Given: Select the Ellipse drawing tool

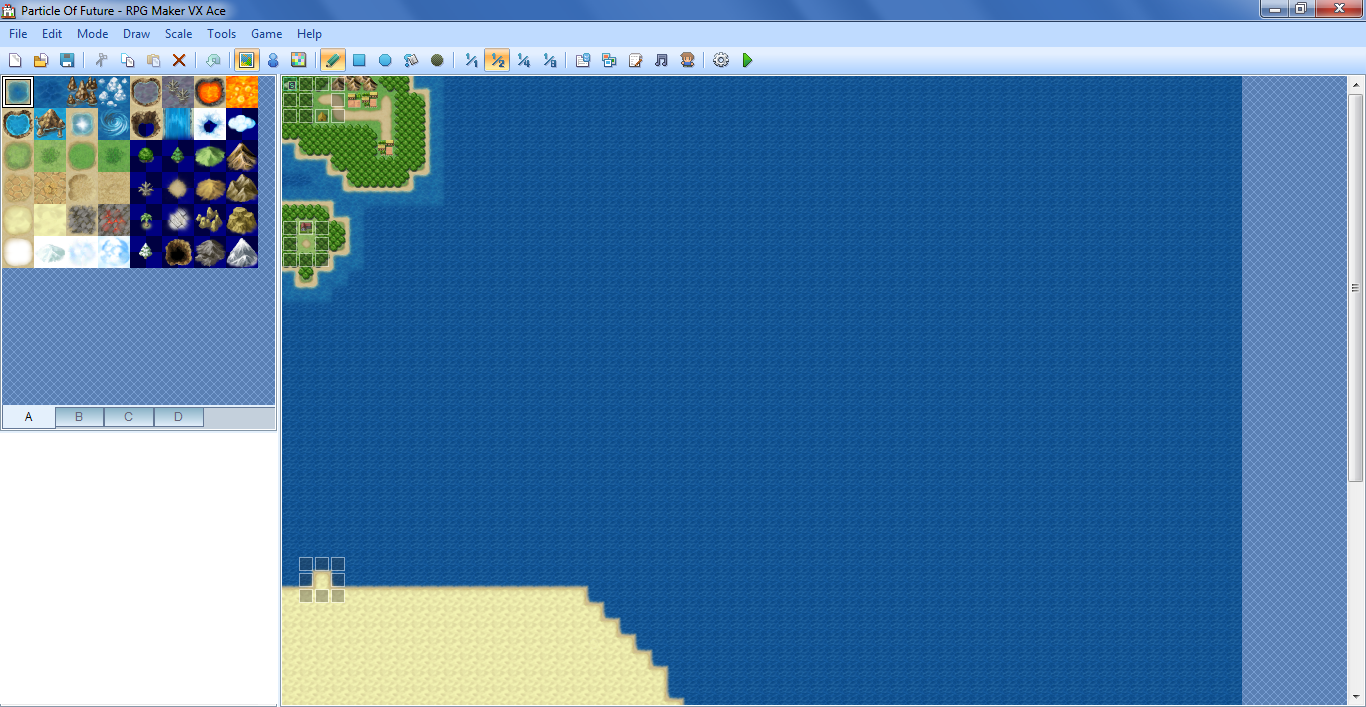Looking at the screenshot, I should (385, 60).
